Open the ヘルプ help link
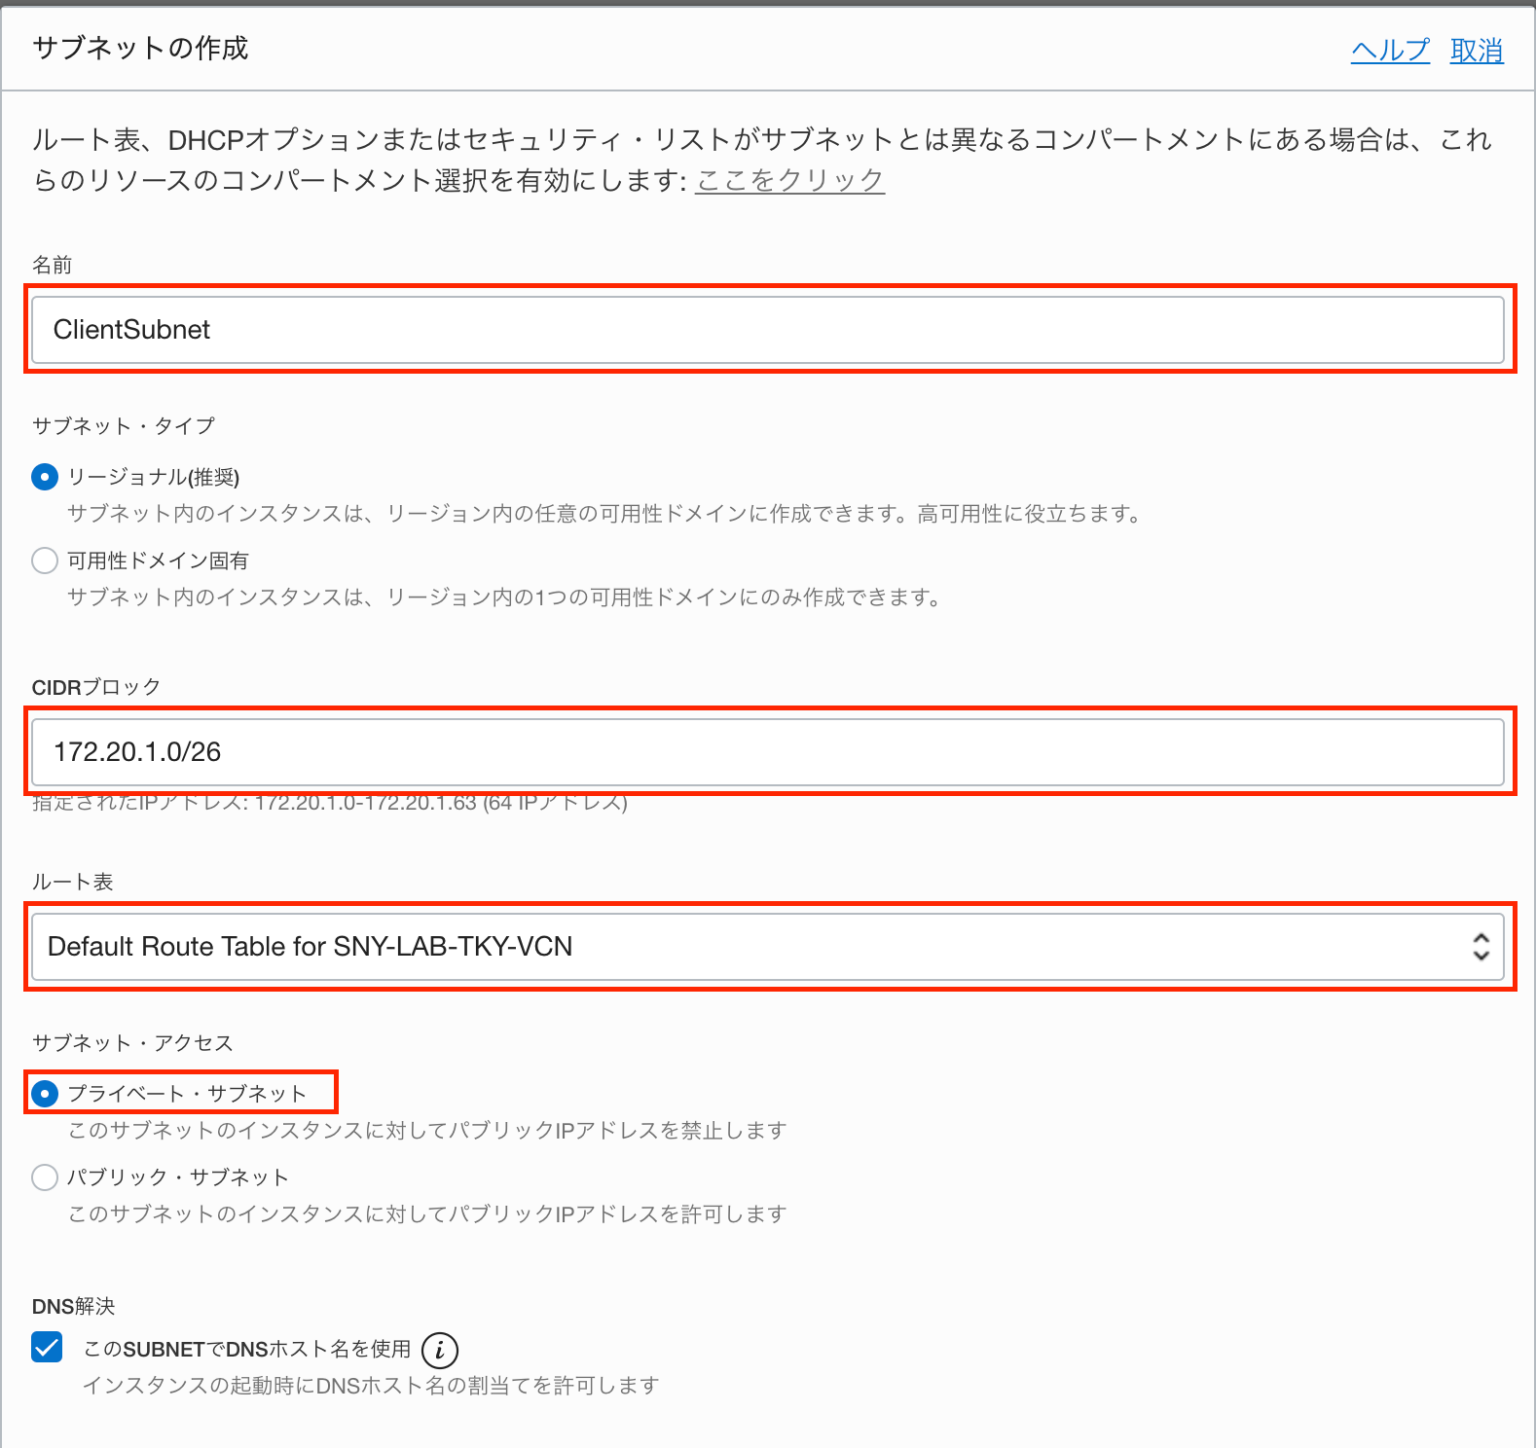 coord(1390,50)
